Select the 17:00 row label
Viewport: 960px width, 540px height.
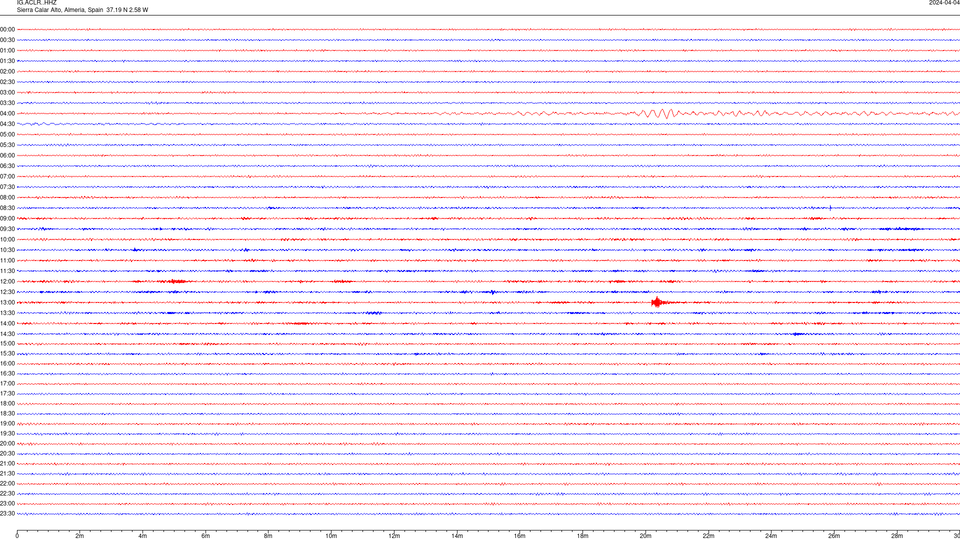pos(7,384)
